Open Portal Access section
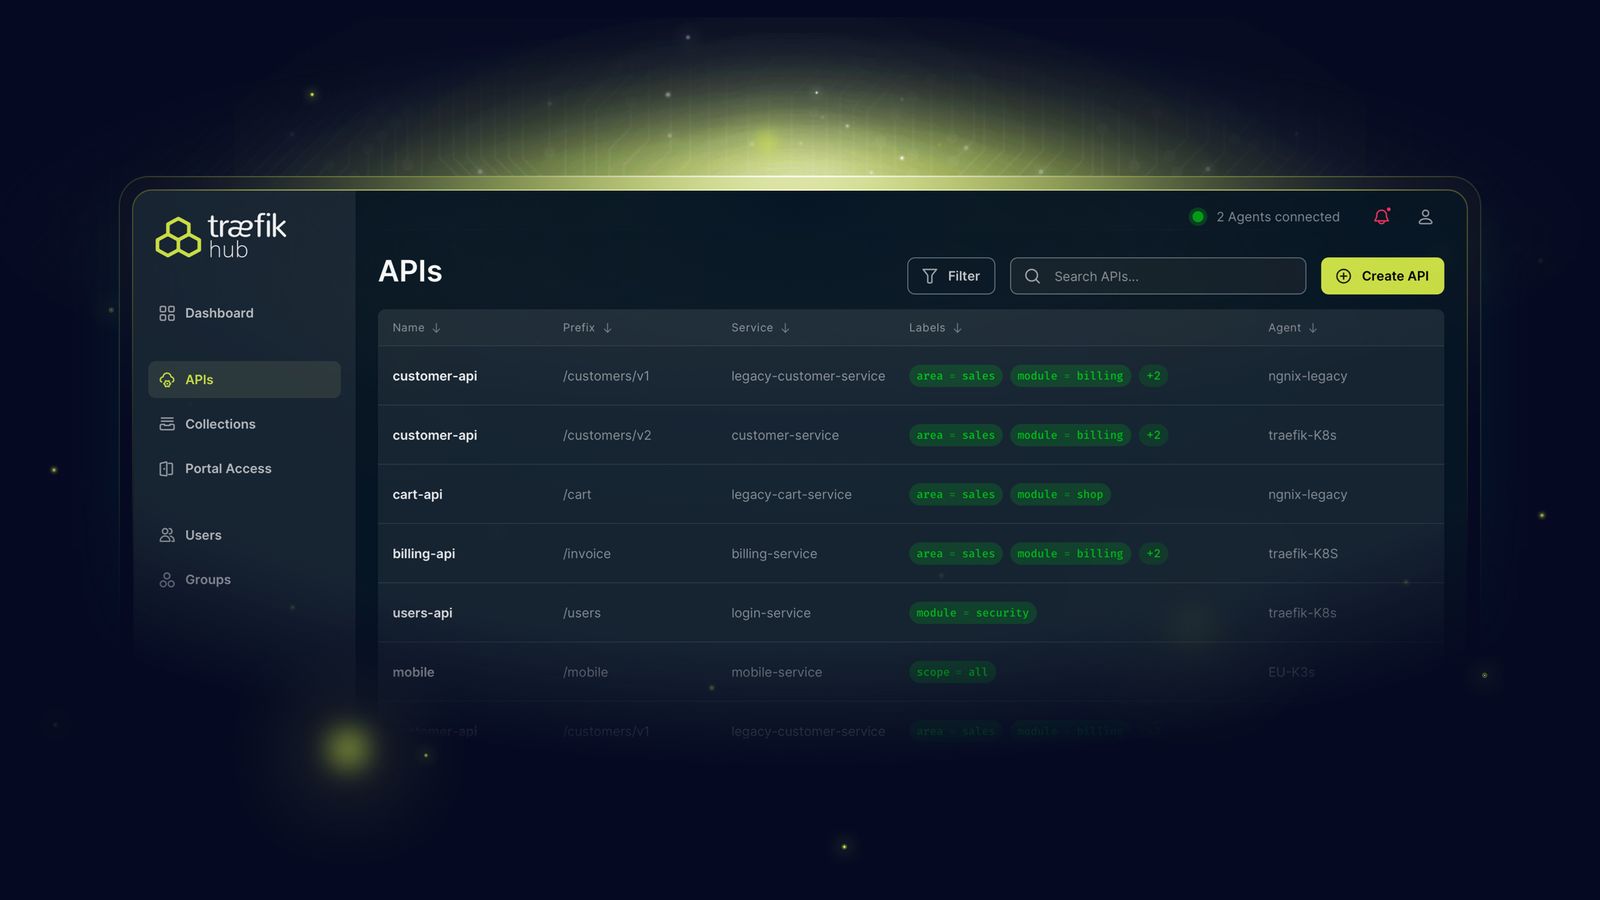The height and width of the screenshot is (900, 1600). pyautogui.click(x=228, y=468)
